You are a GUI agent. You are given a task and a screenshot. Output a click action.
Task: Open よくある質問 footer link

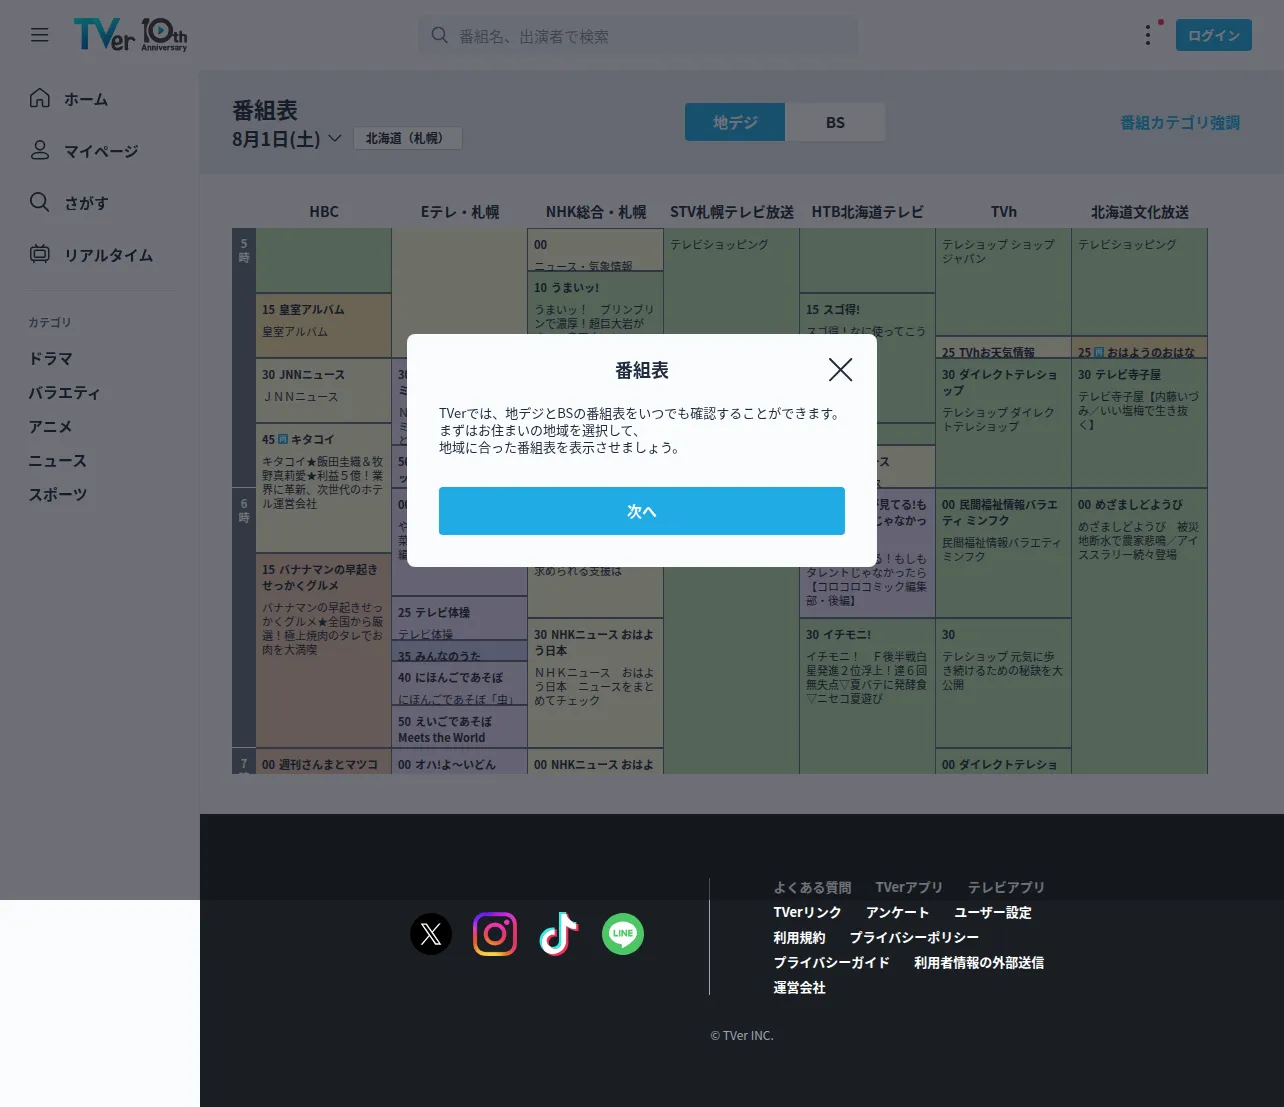click(812, 887)
